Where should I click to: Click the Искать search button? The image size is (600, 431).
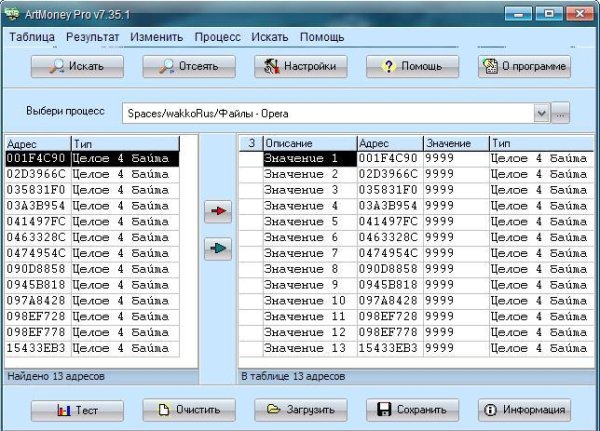(x=77, y=67)
